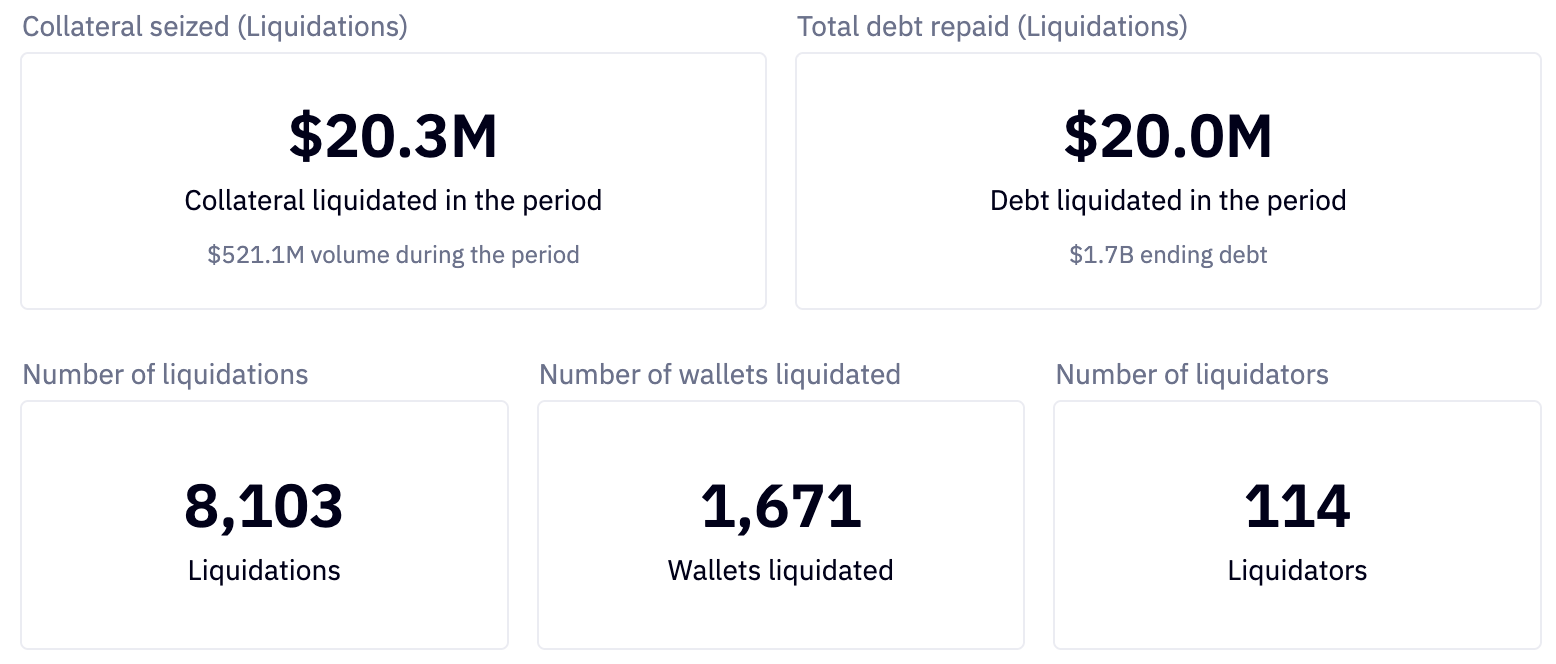Click the Debt liquidated in the period label

[1168, 201]
